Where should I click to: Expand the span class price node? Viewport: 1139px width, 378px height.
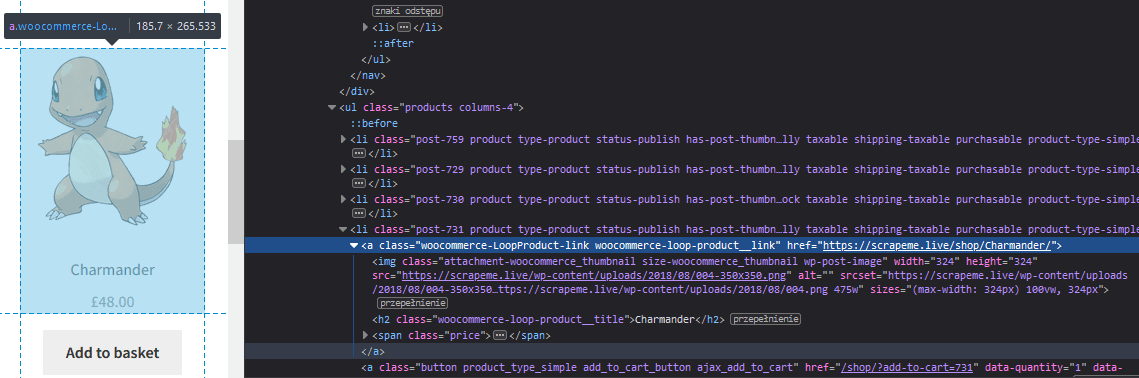[x=365, y=335]
